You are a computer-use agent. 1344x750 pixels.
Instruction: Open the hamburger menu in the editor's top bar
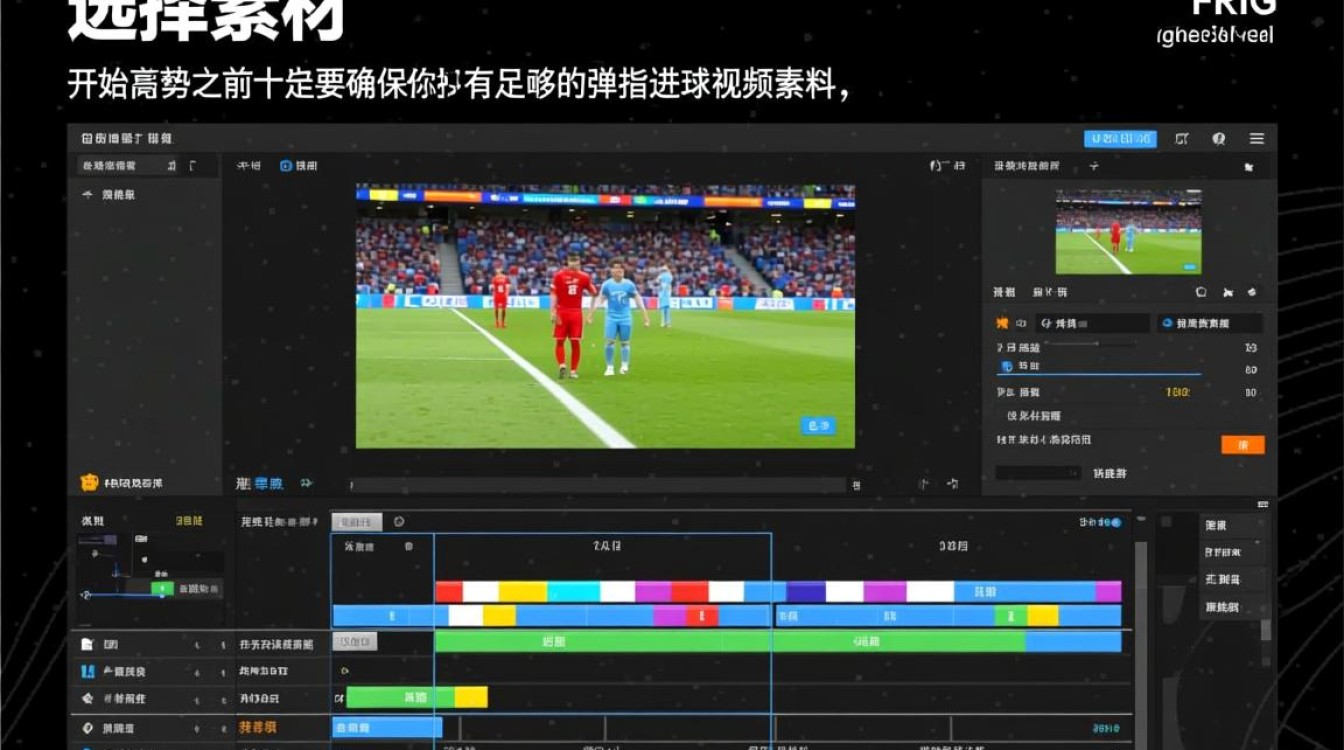coord(1257,139)
